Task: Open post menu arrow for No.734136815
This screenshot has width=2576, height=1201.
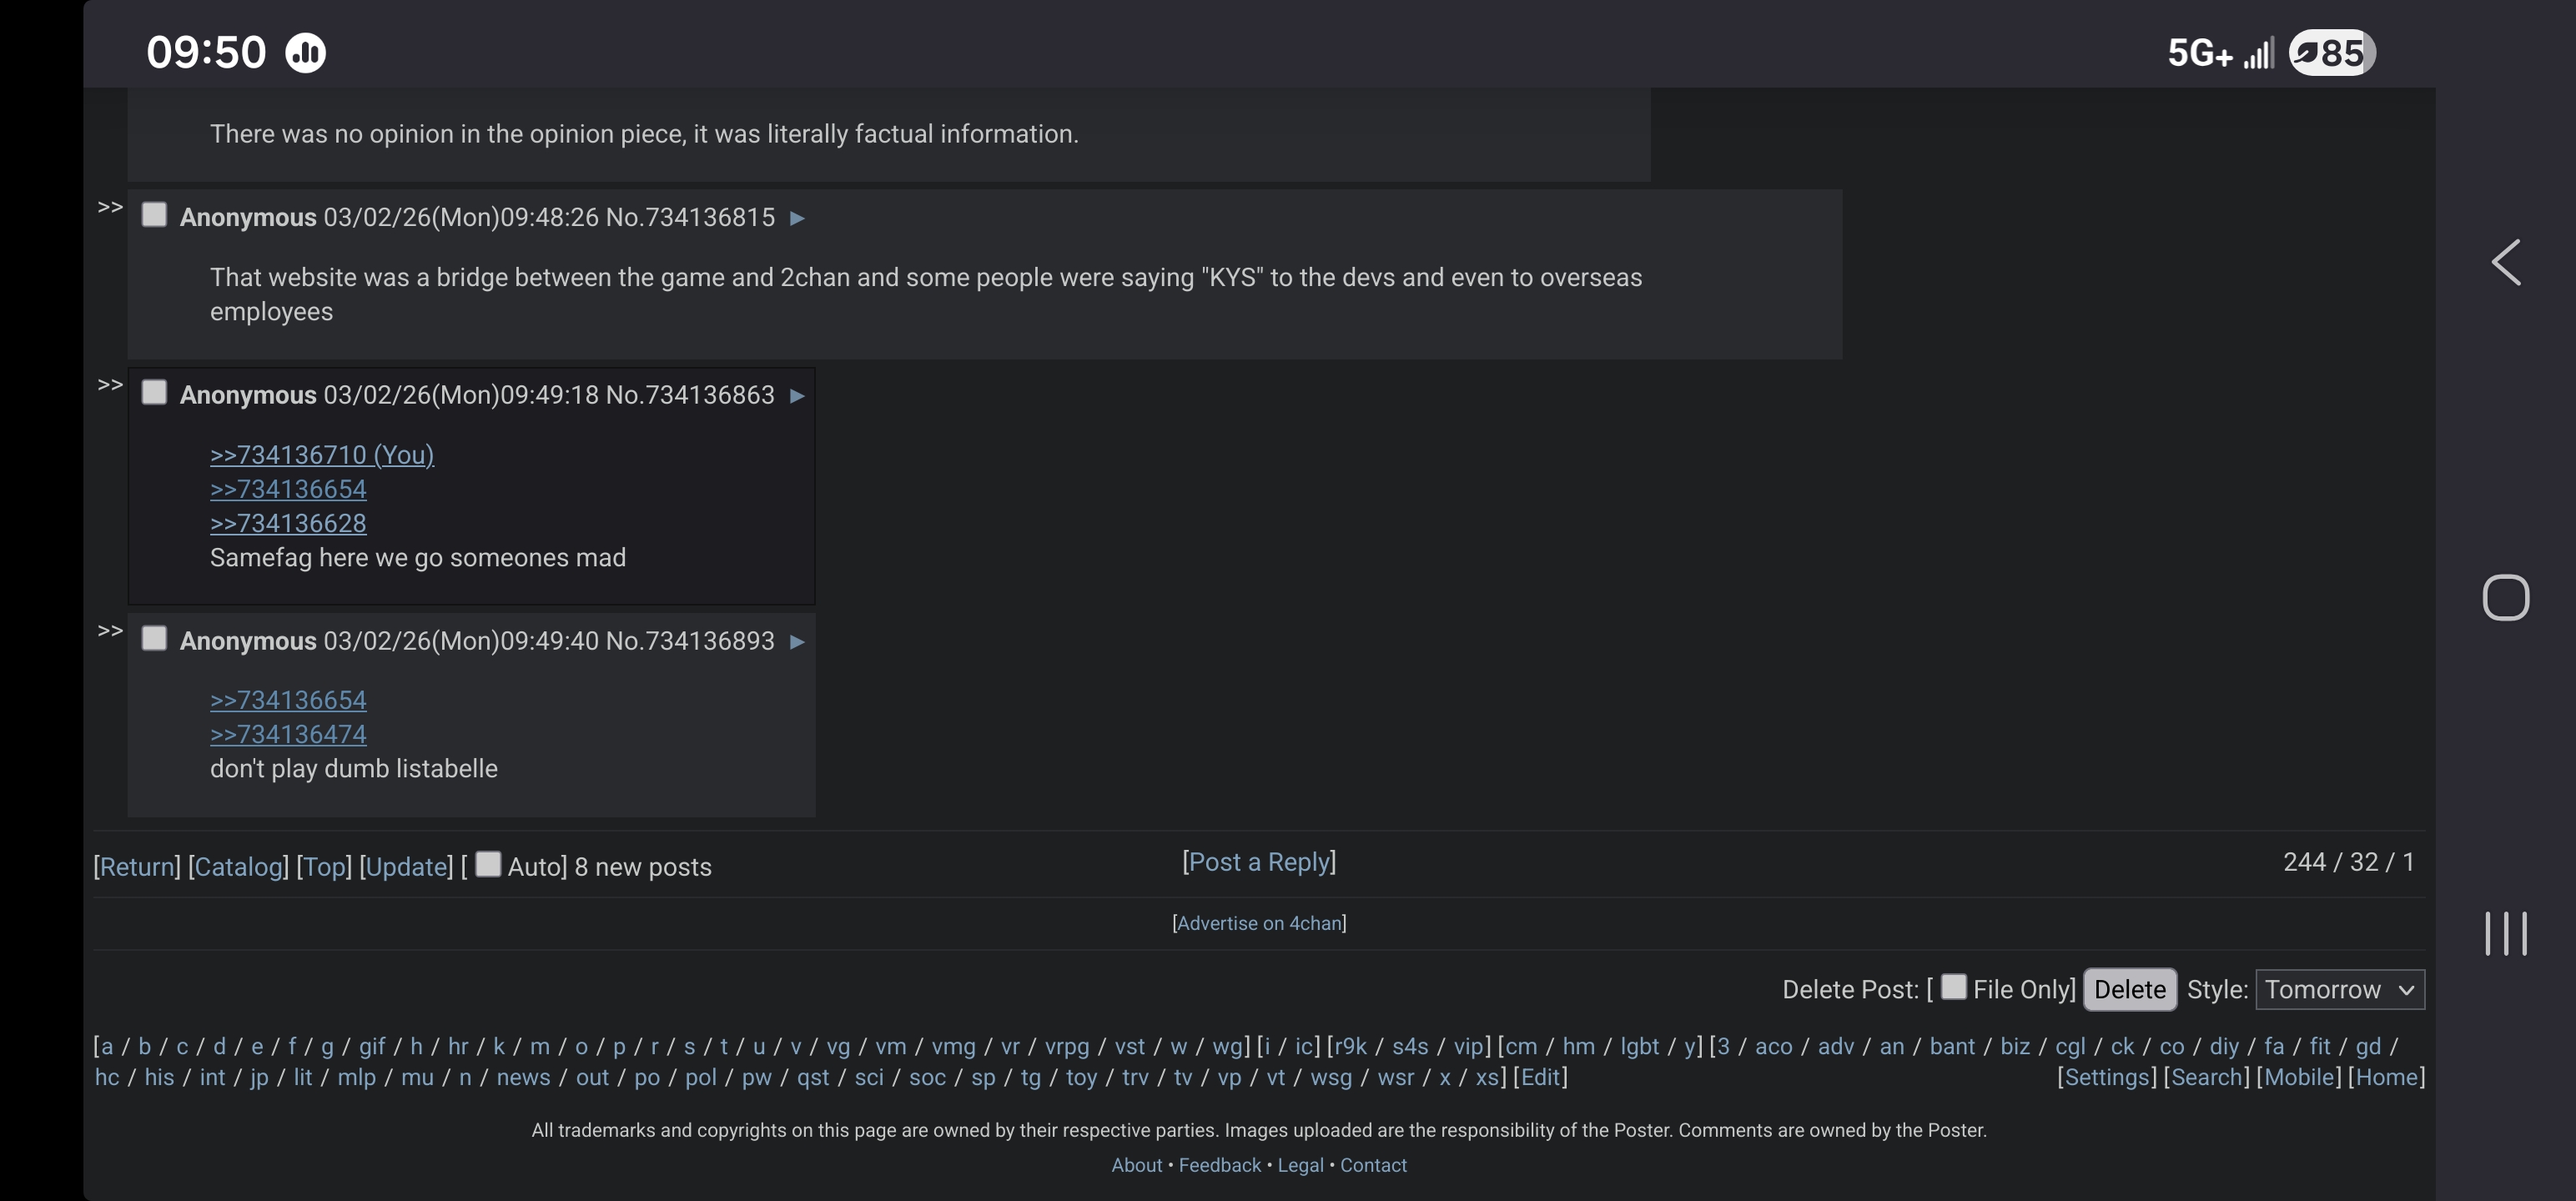Action: pos(797,218)
